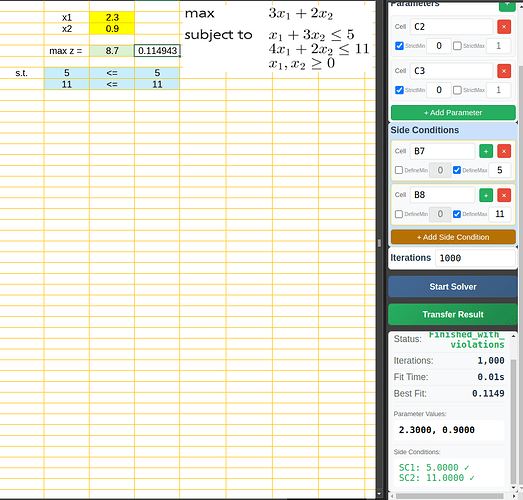Click the splitter handle between sheet and panel
Screen dimensions: 523x500
click(379, 243)
